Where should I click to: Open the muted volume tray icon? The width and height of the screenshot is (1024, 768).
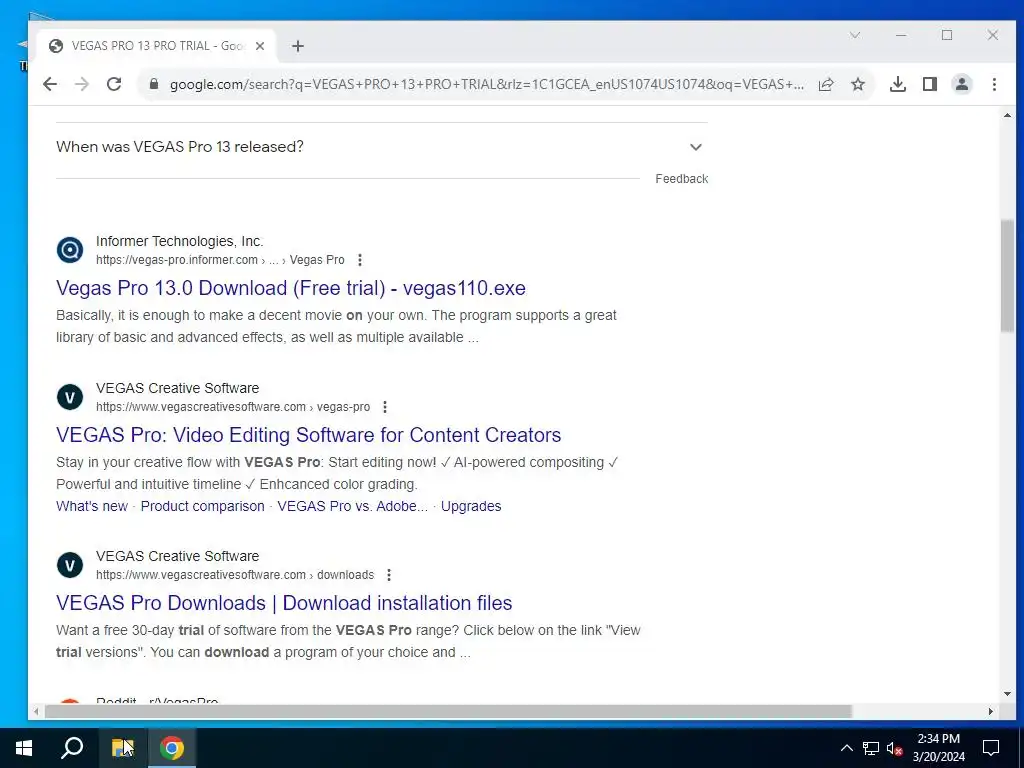[x=894, y=748]
